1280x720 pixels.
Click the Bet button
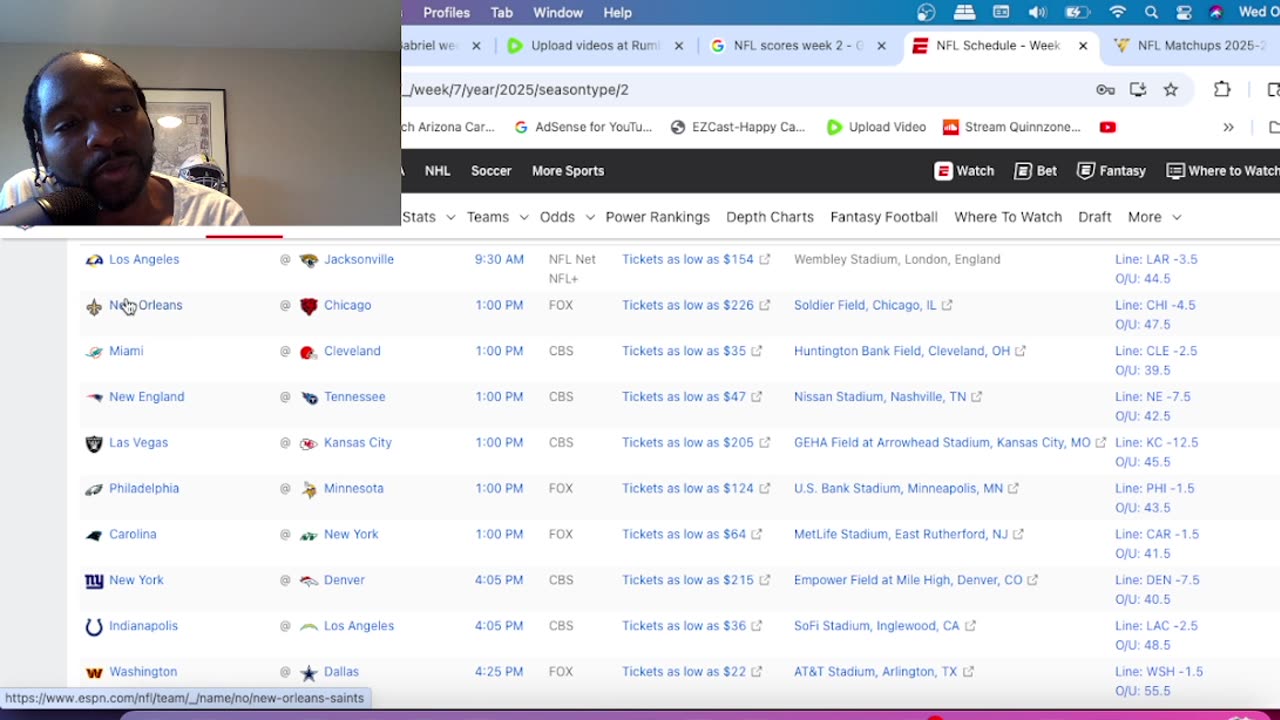point(1035,171)
